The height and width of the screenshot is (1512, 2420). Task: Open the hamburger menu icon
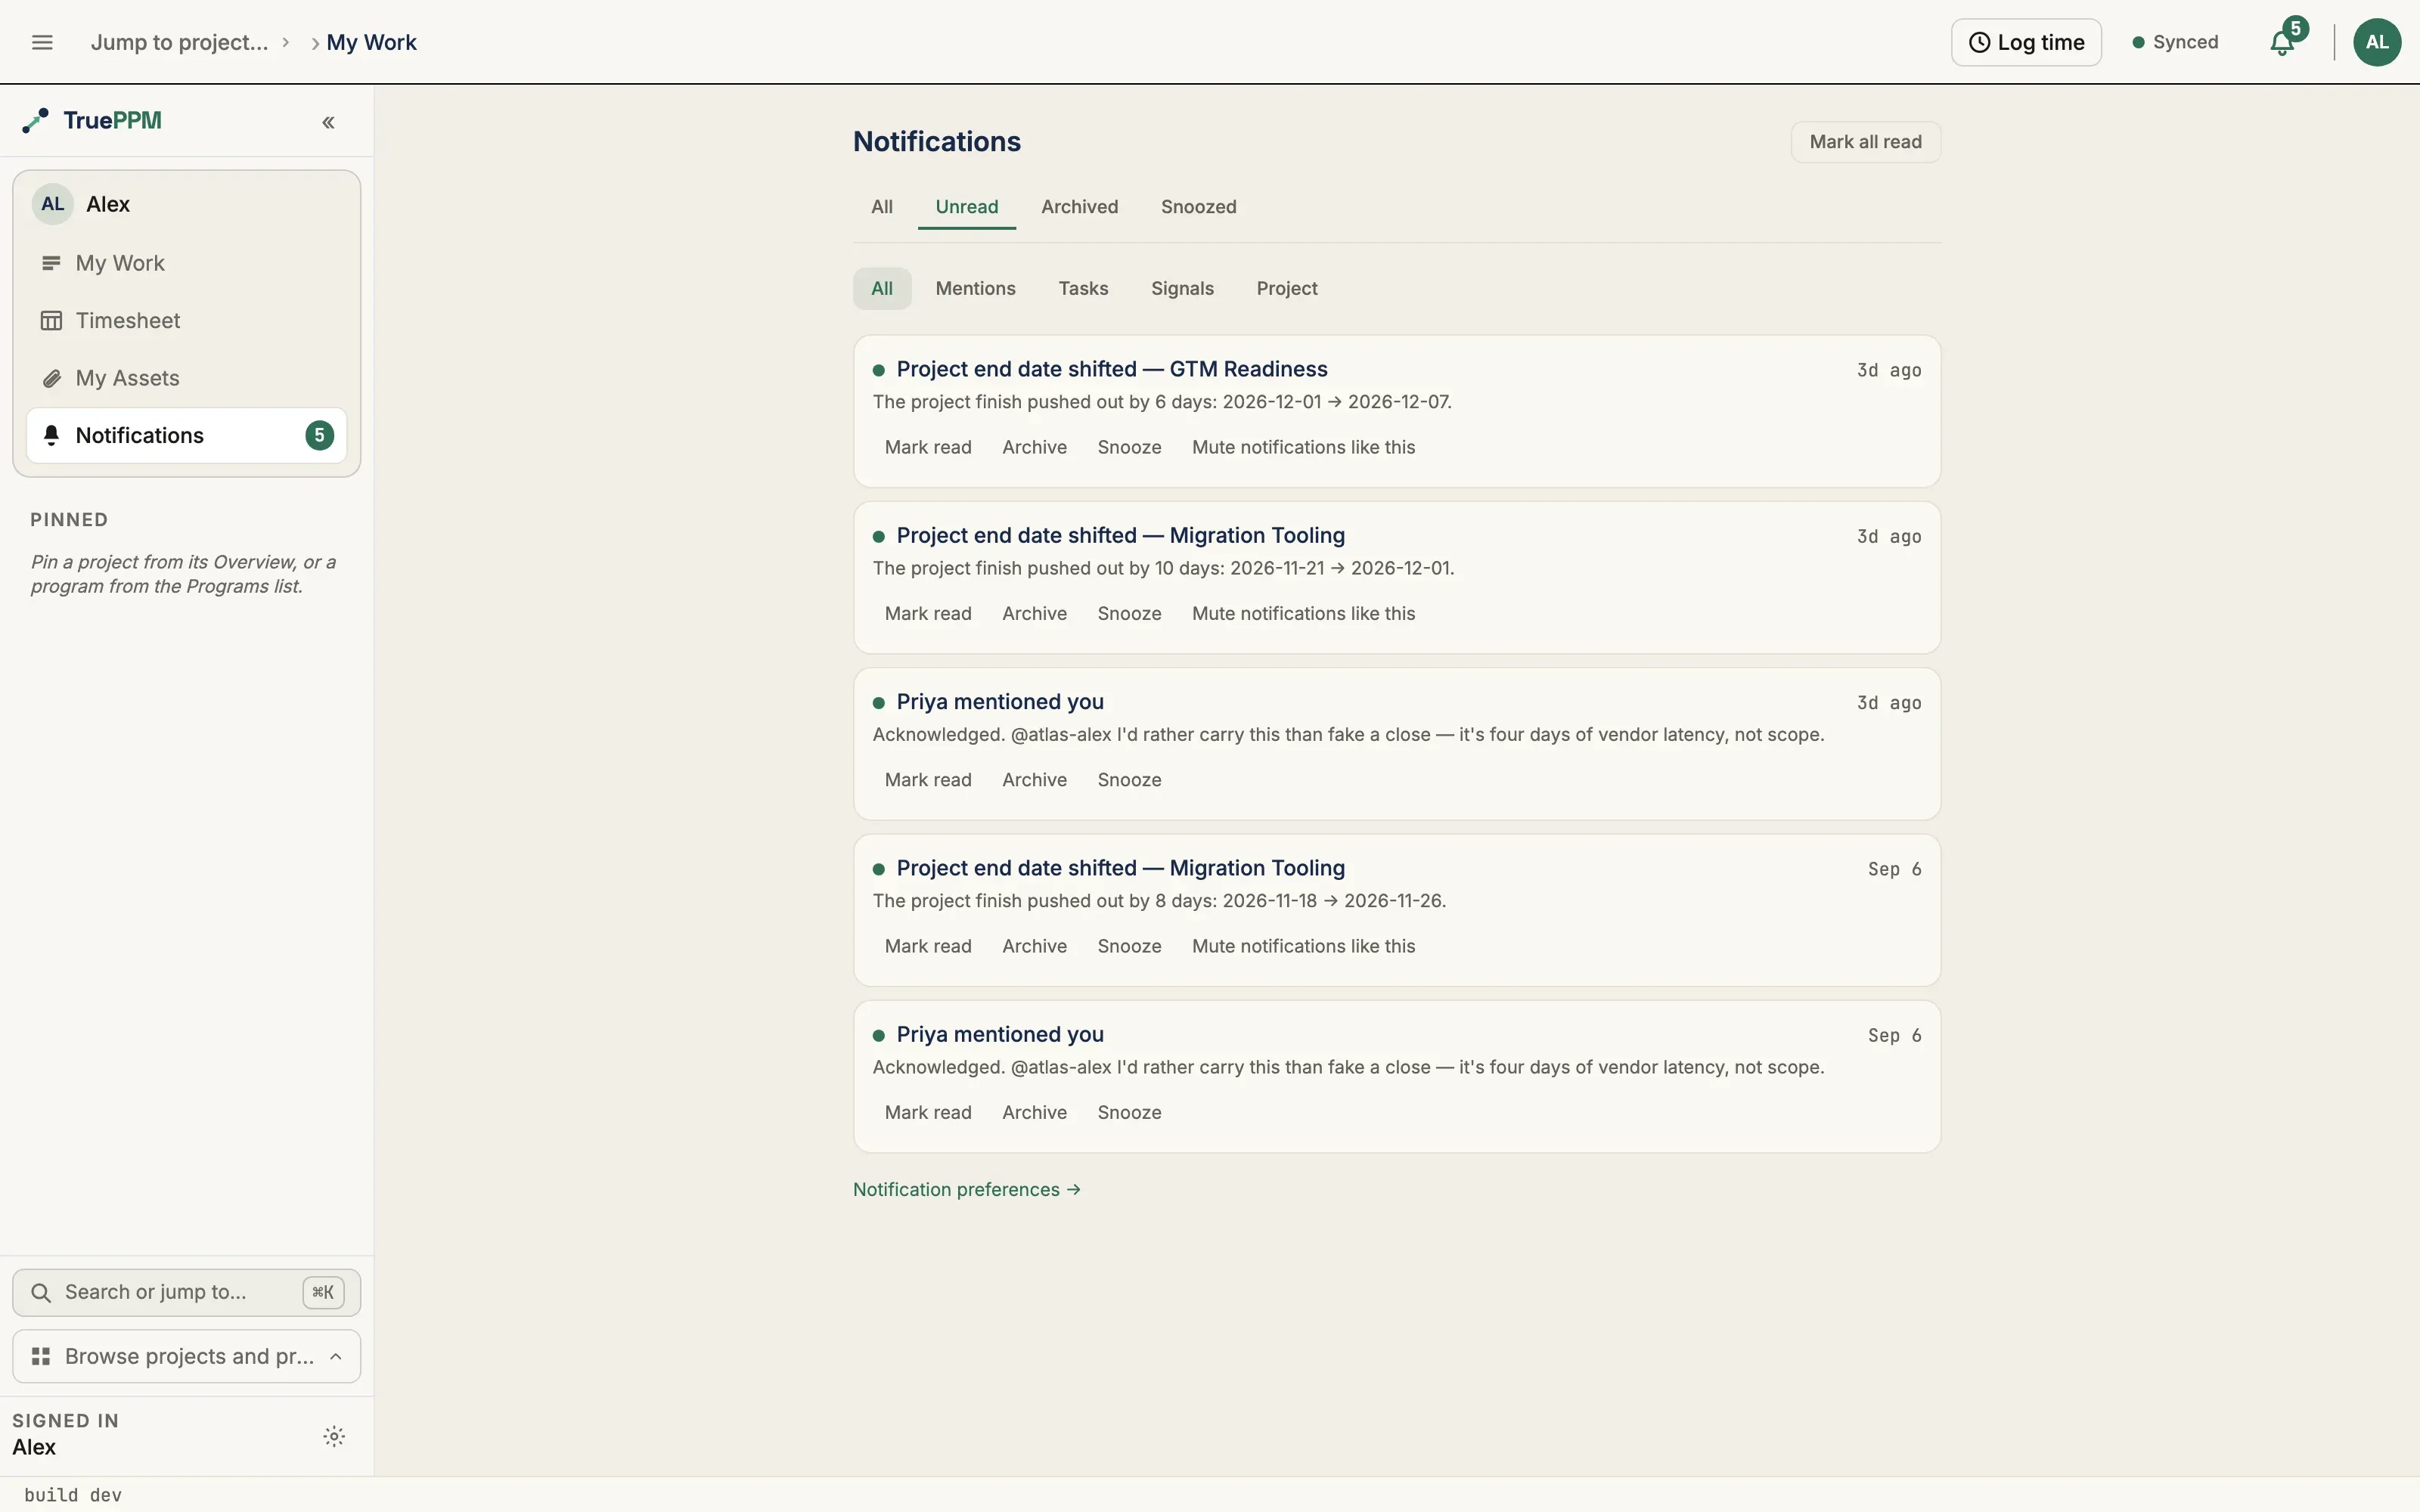[42, 42]
